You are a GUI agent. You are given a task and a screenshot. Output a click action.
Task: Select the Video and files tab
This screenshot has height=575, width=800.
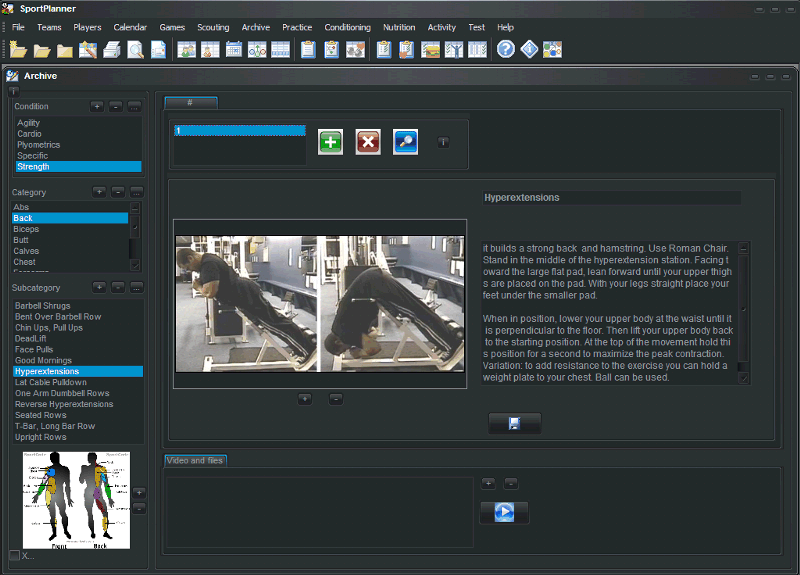click(195, 461)
